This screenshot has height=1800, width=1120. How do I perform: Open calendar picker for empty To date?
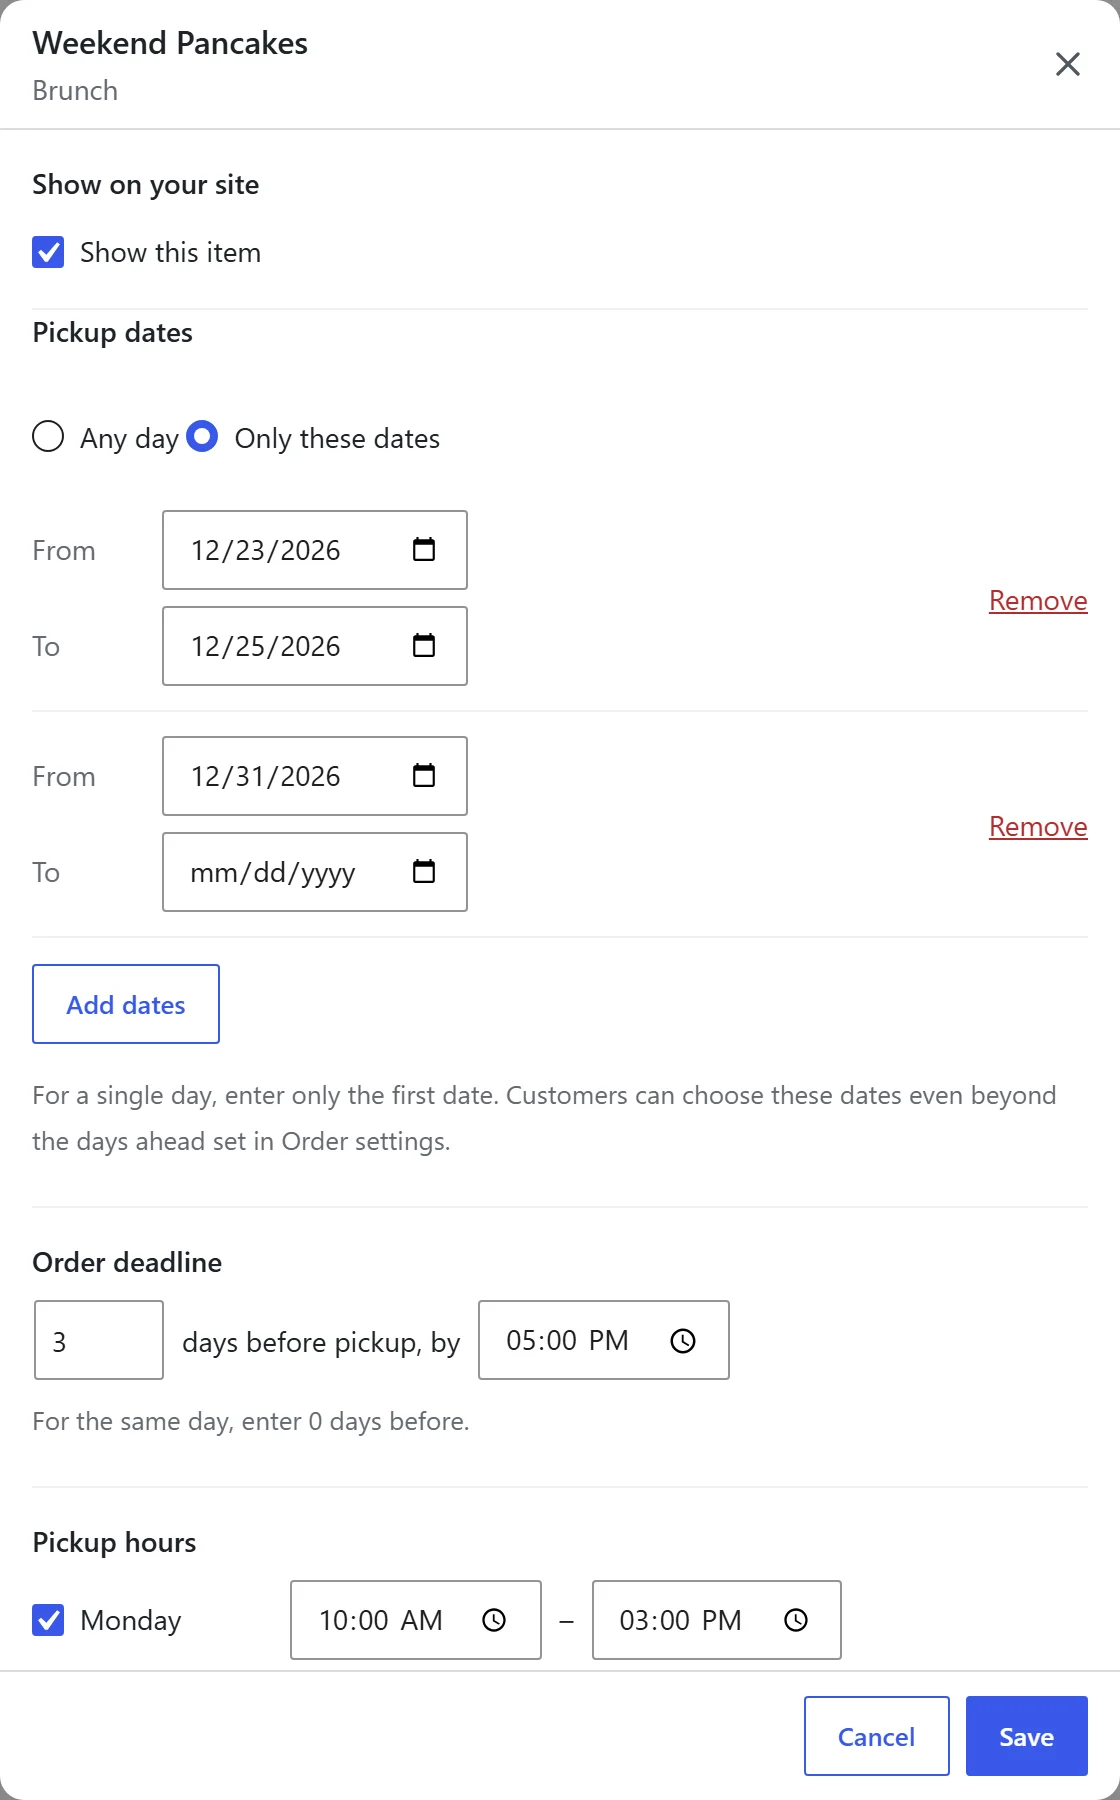(424, 872)
